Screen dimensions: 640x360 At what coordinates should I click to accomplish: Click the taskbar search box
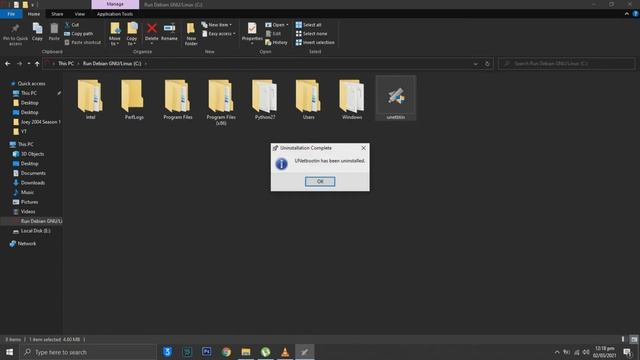(88, 352)
